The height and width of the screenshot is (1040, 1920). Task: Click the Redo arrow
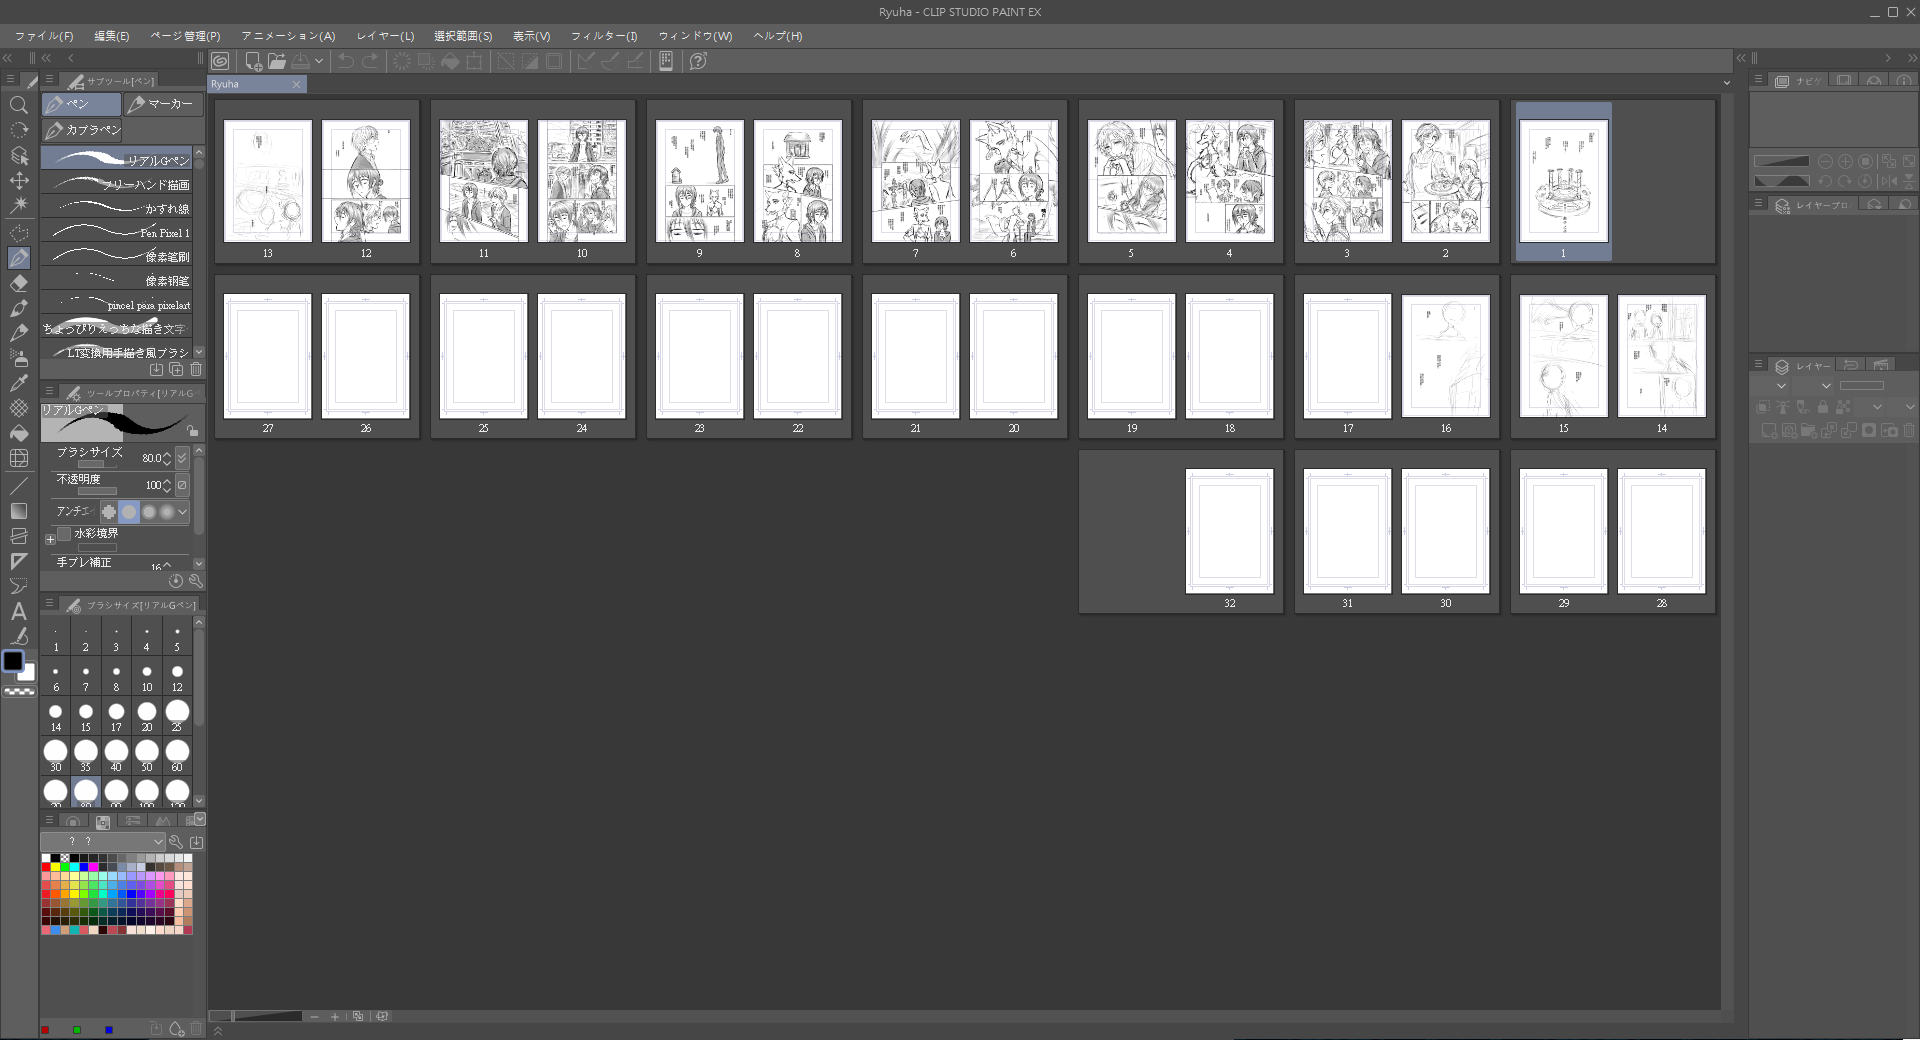370,62
